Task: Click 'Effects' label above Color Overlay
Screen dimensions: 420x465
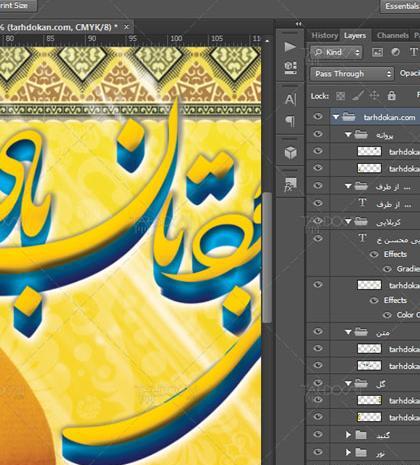Action: [395, 300]
